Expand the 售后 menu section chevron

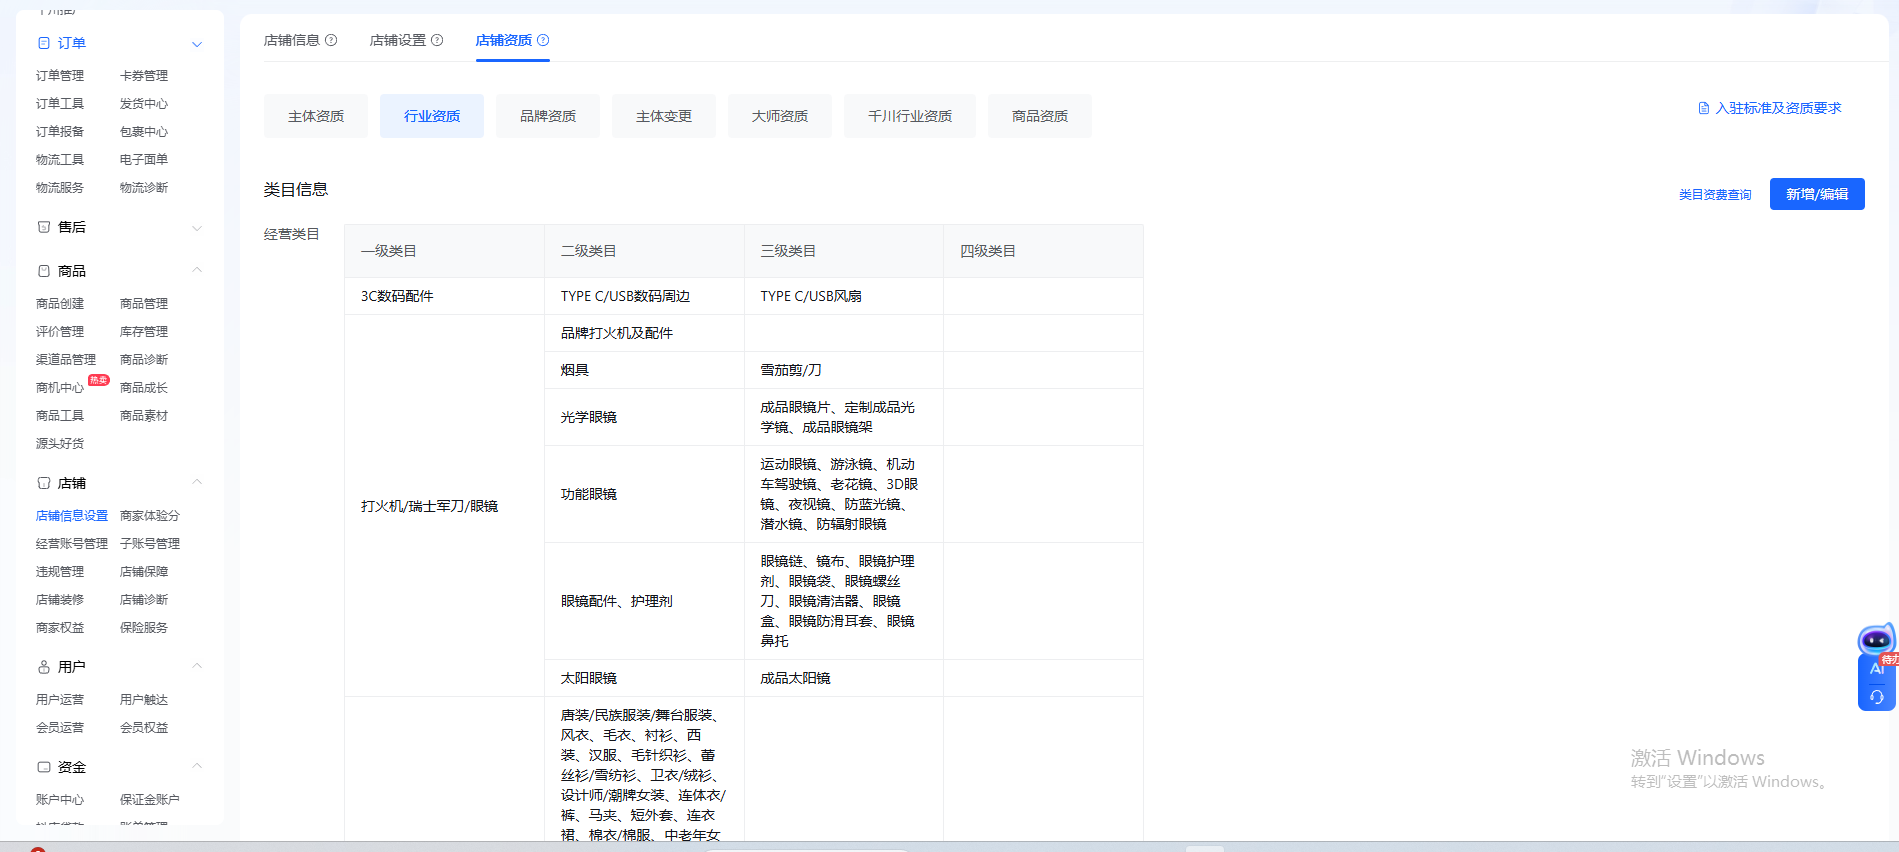[197, 228]
